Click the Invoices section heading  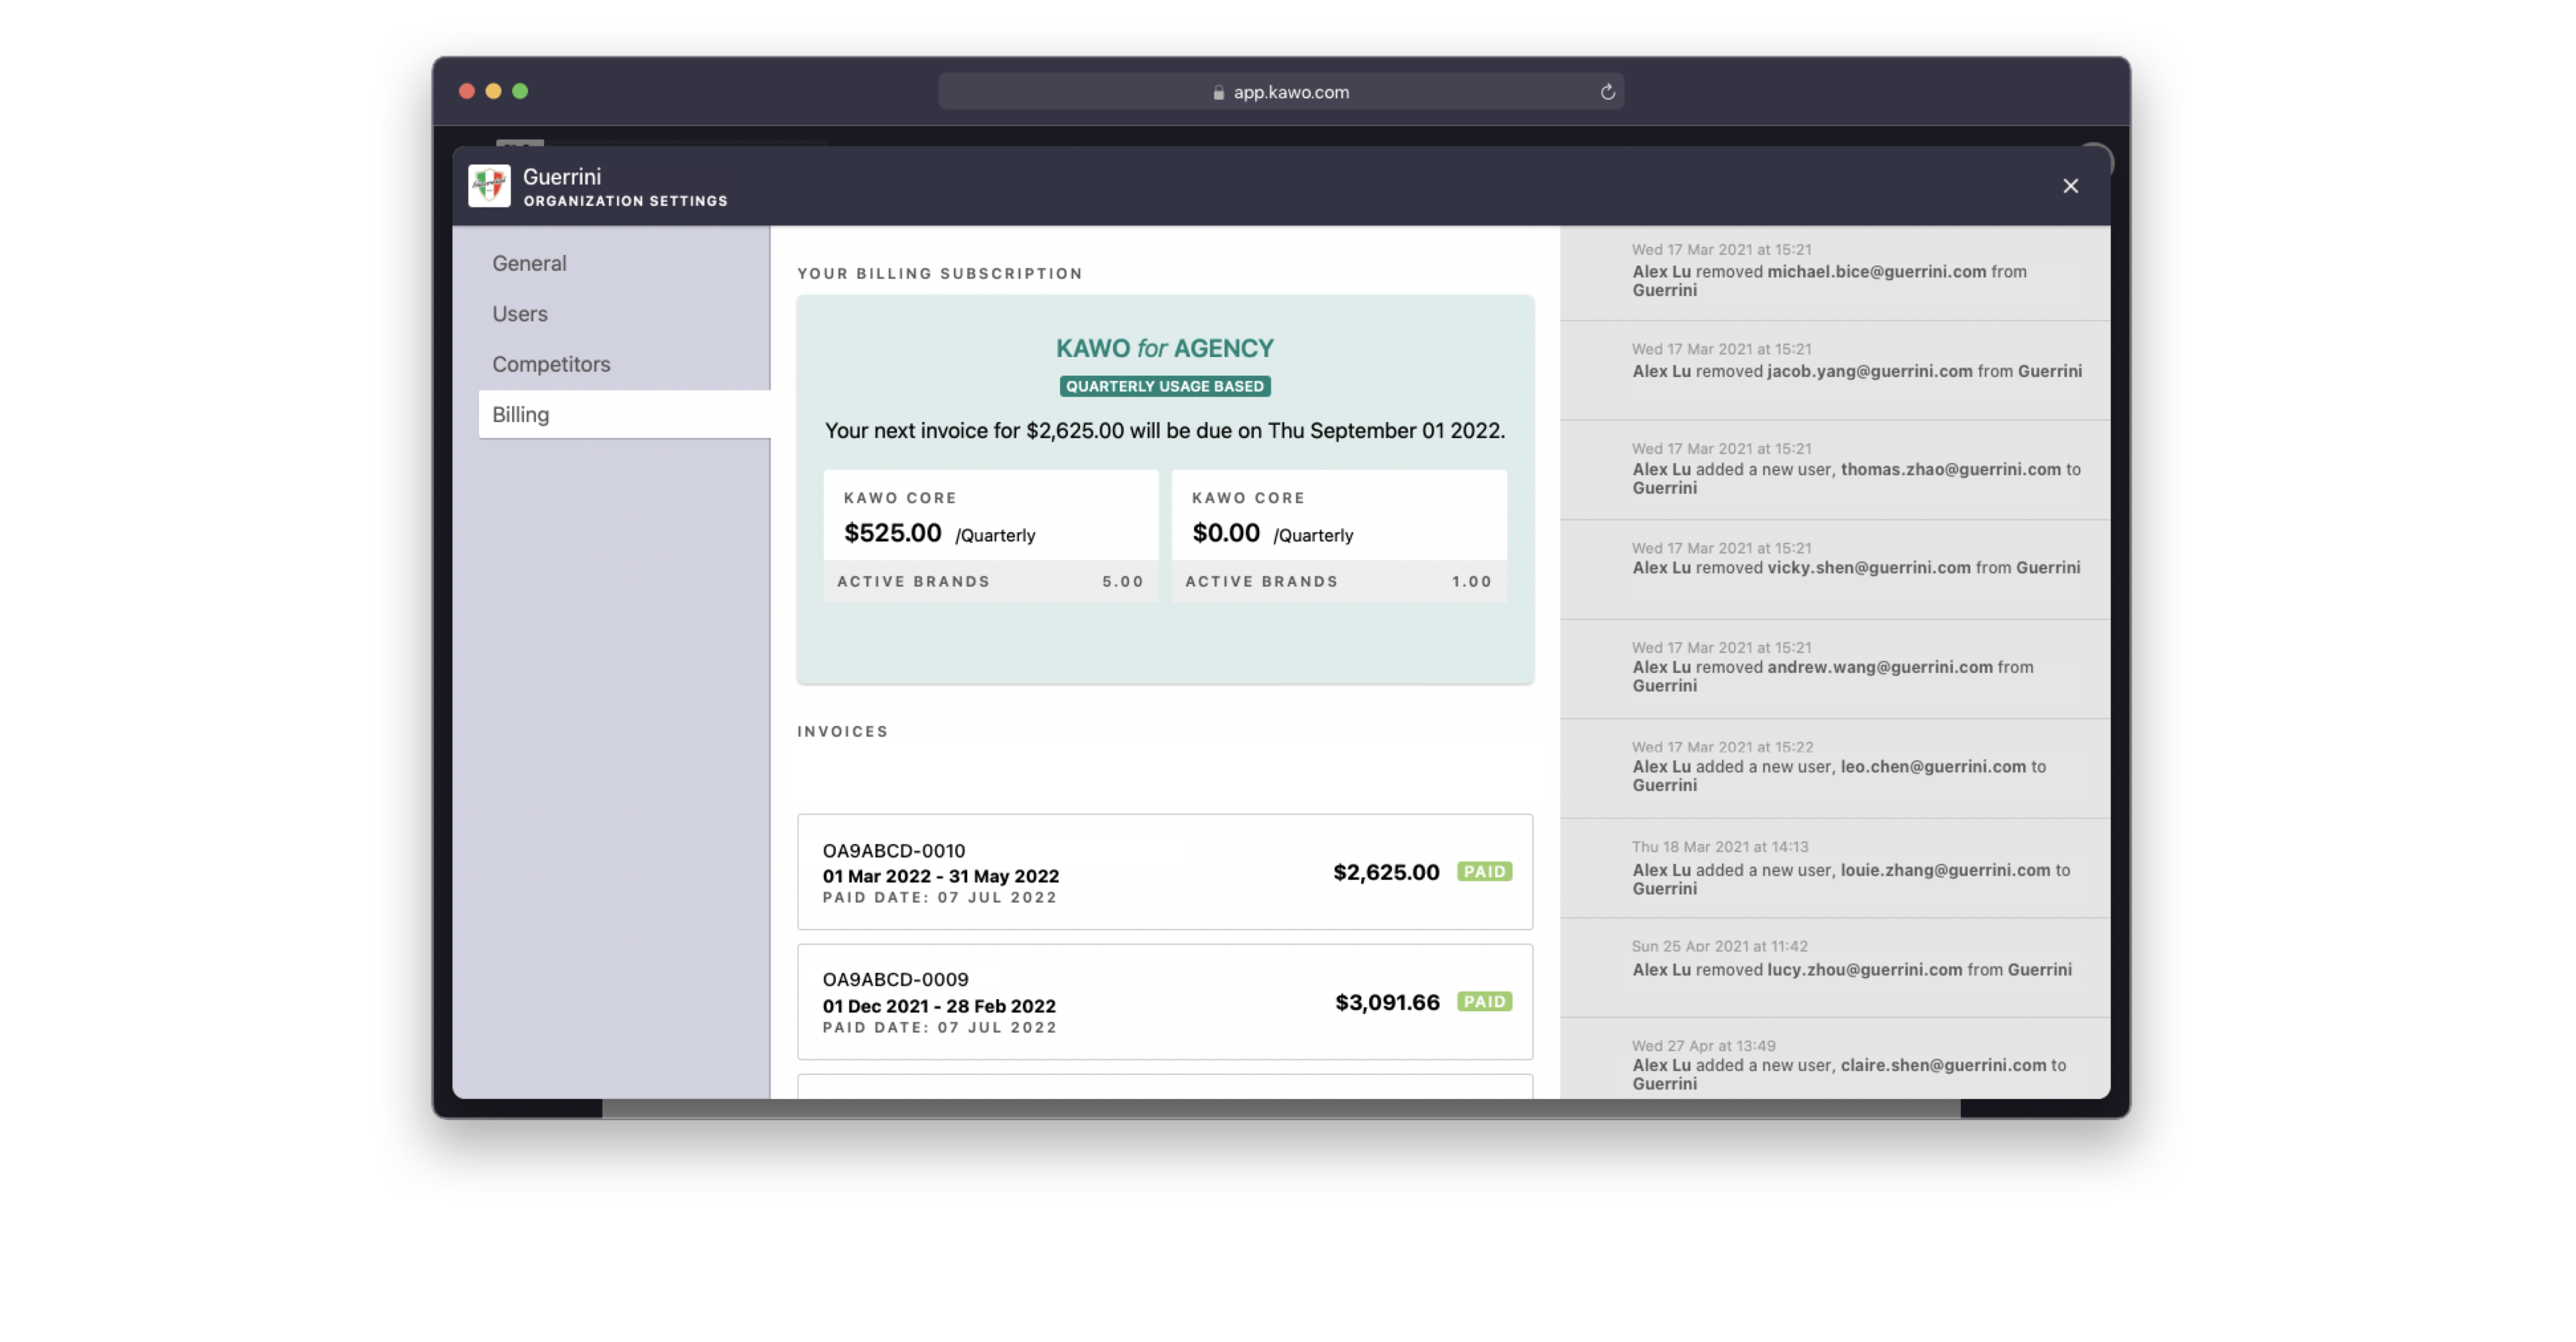(842, 731)
